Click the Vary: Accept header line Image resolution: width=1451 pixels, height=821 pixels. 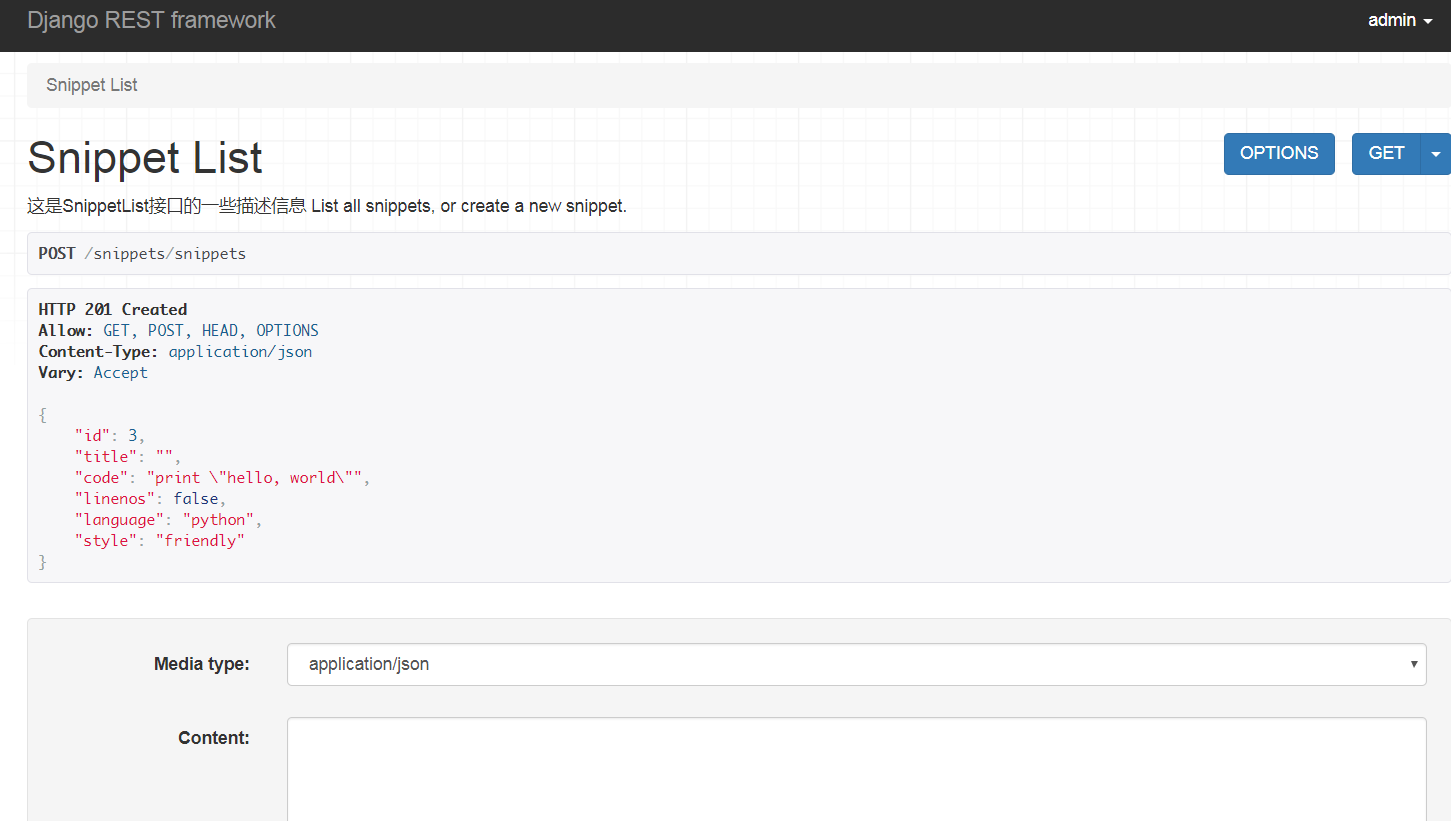point(93,372)
